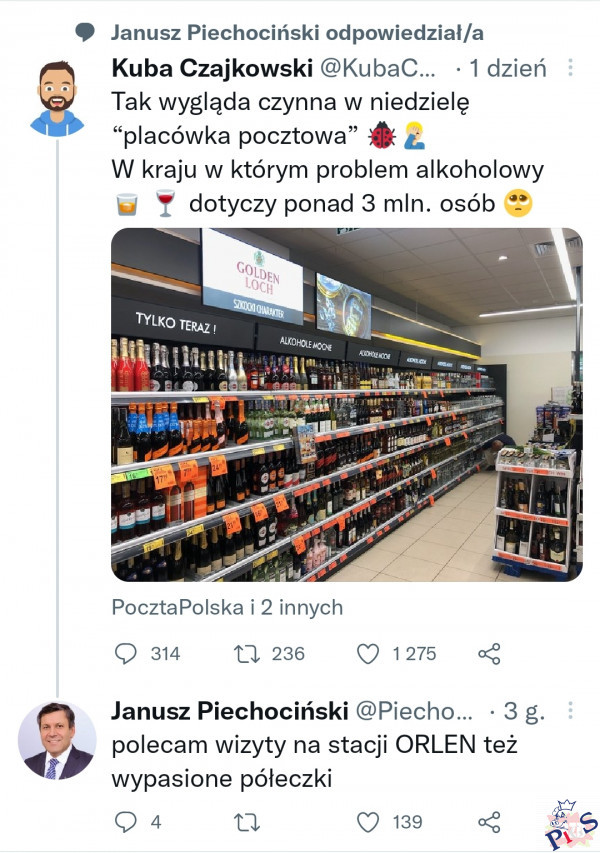Open Janusz Piechociński's profile photo
The width and height of the screenshot is (600, 853).
(x=57, y=740)
